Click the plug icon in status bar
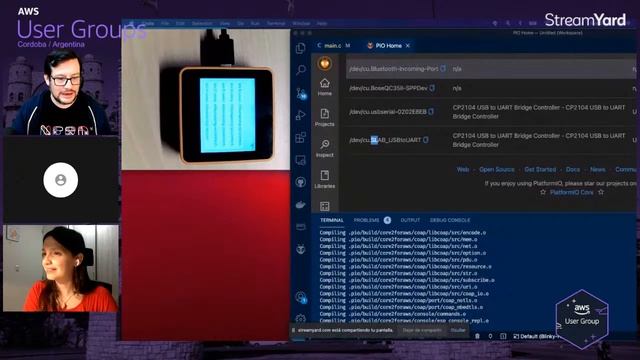Image resolution: width=640 pixels, height=360 pixels. 490,336
